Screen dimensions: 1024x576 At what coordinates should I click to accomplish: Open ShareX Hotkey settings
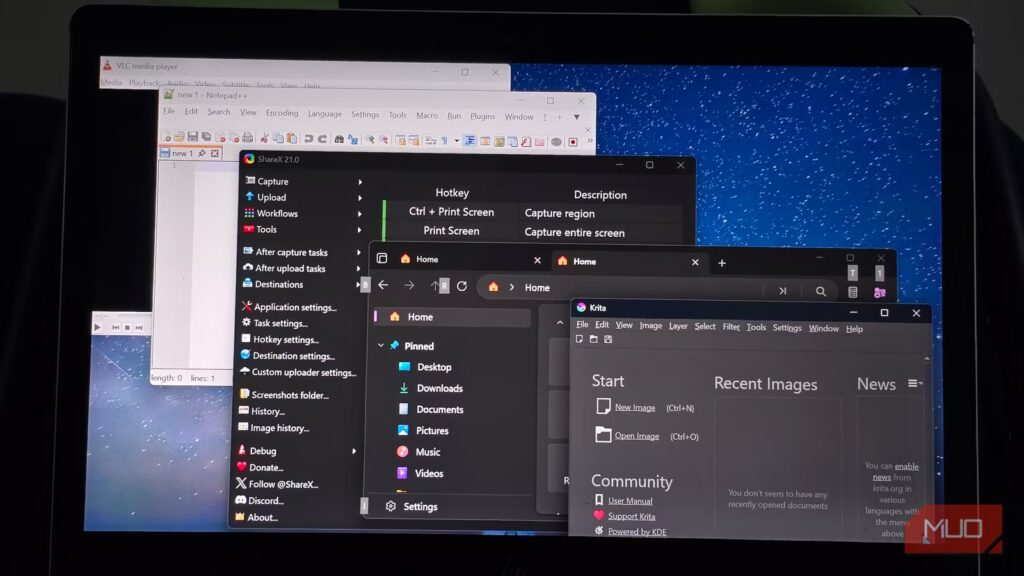(280, 340)
